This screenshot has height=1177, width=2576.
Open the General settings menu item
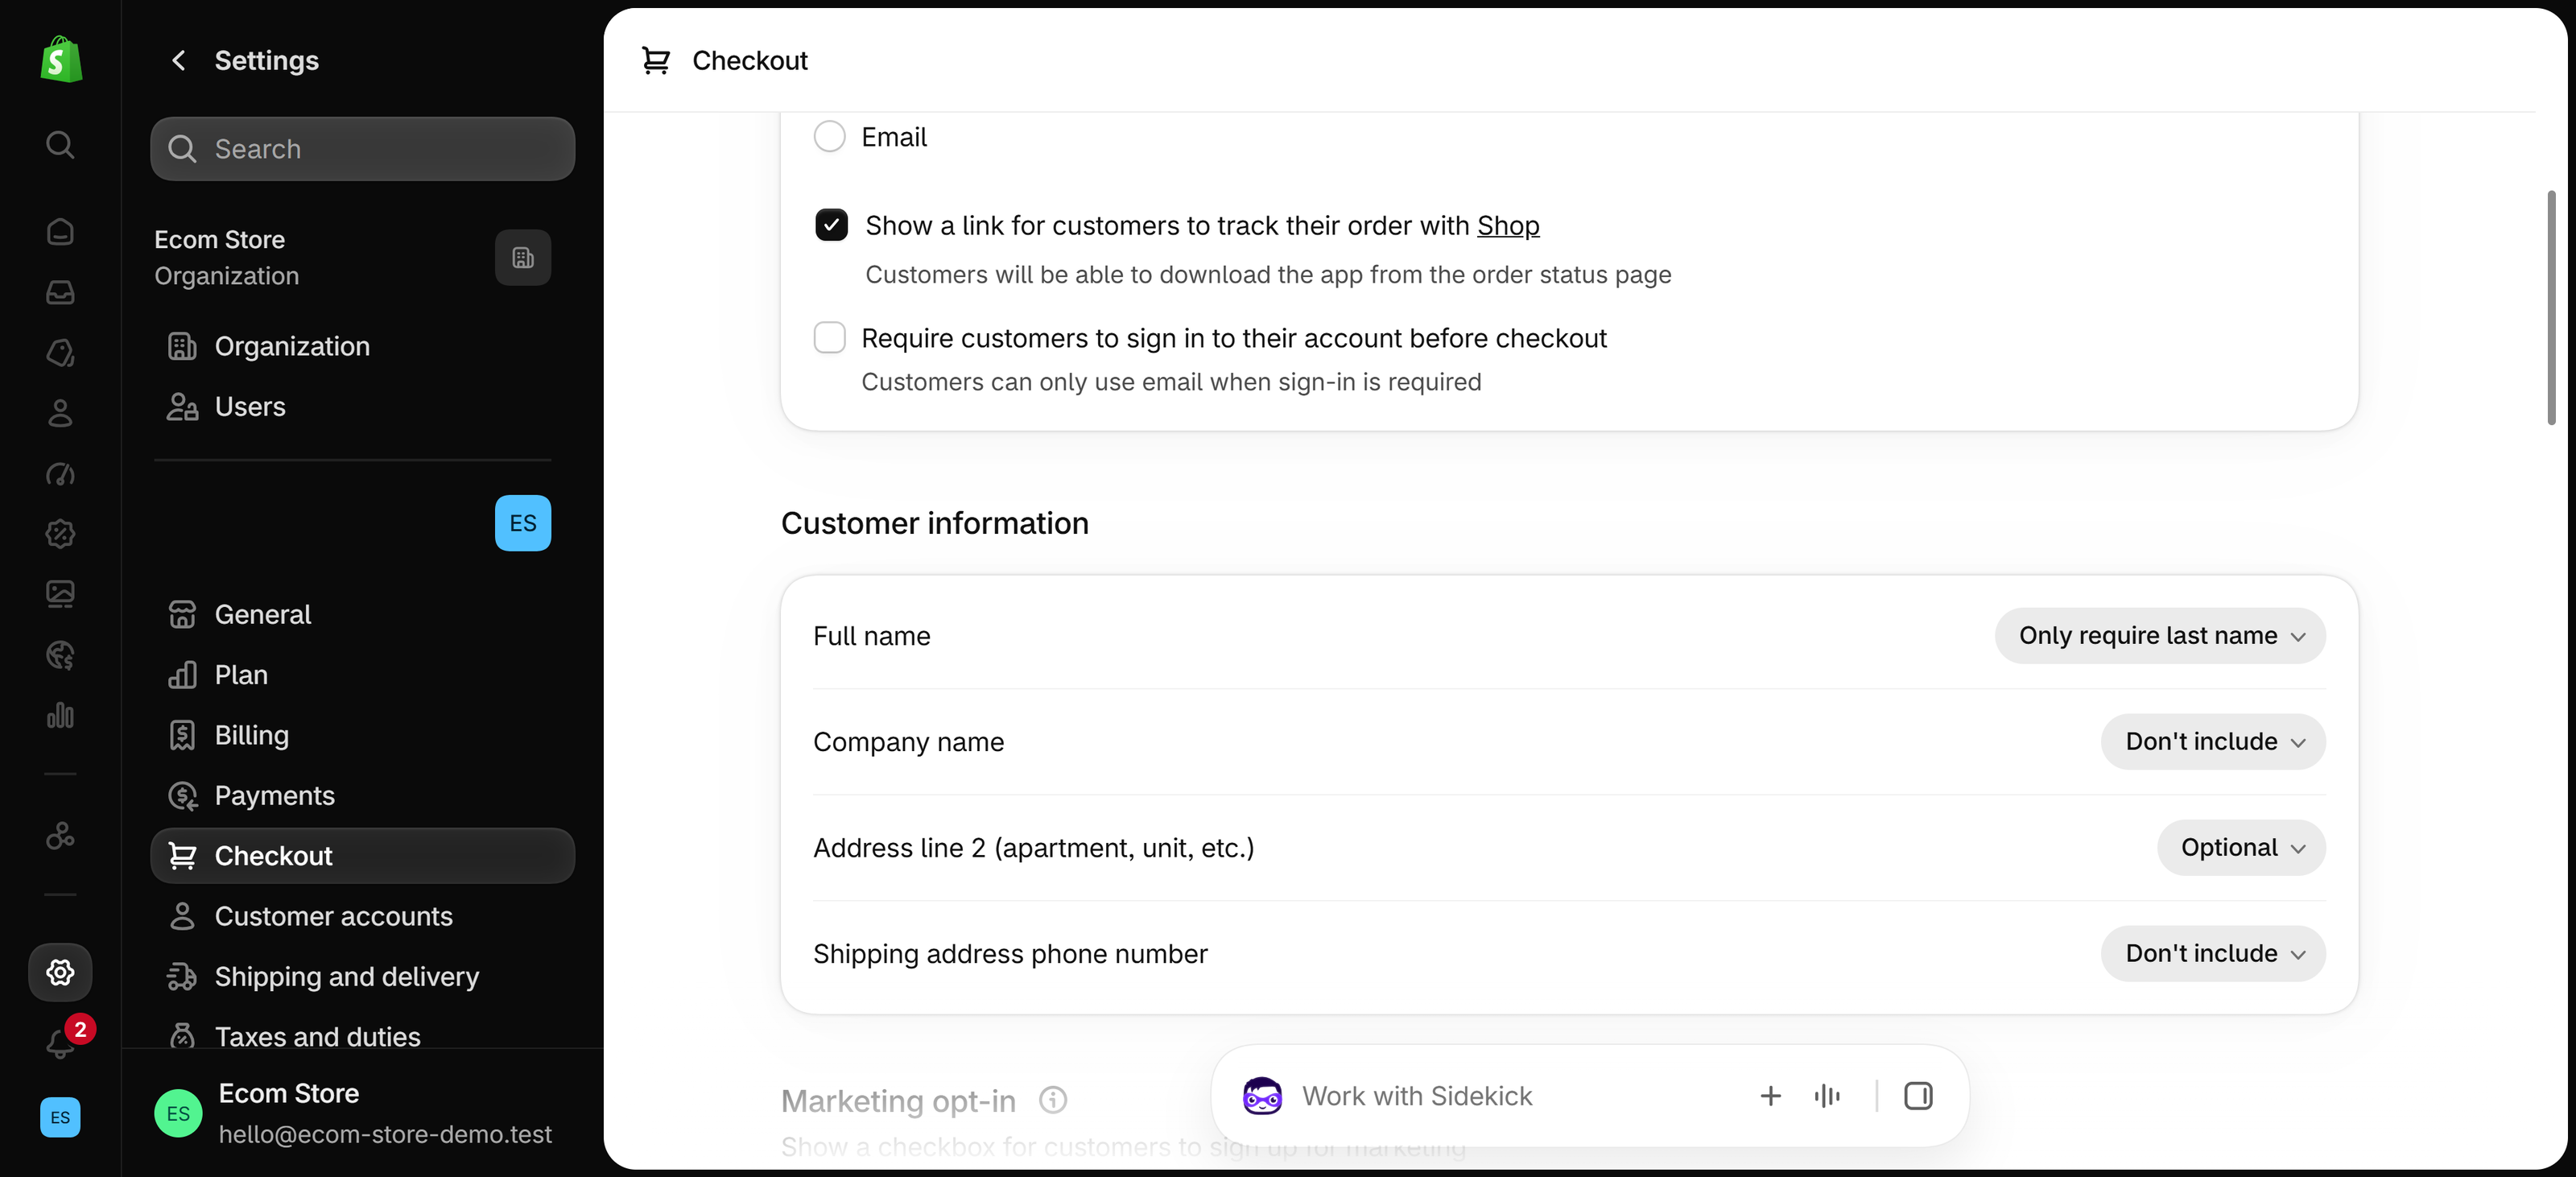click(362, 614)
